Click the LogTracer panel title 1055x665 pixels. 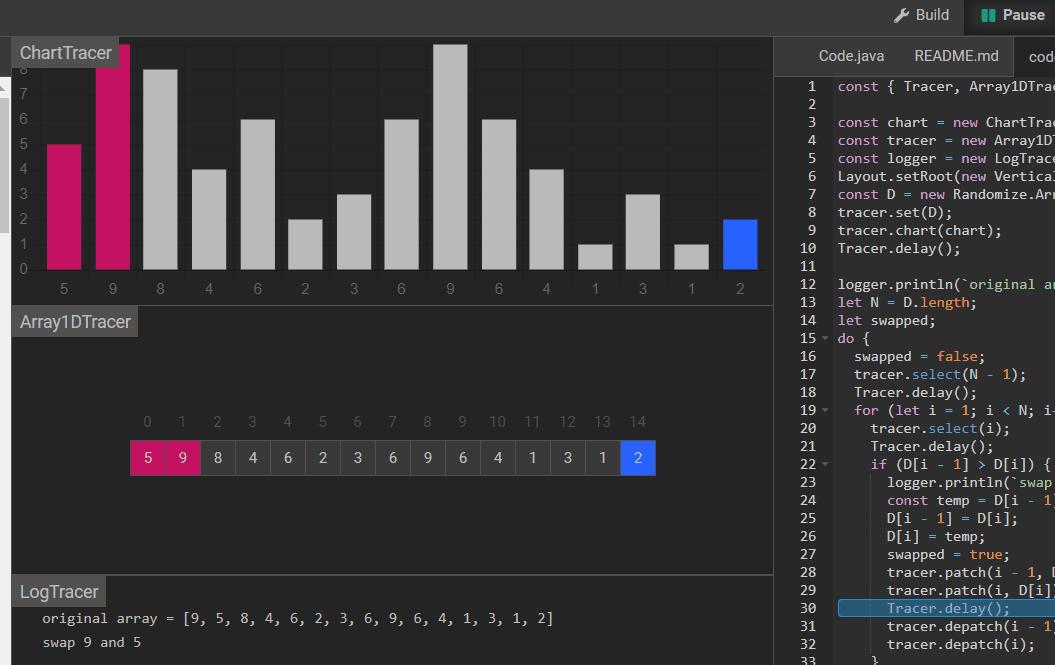pyautogui.click(x=59, y=592)
